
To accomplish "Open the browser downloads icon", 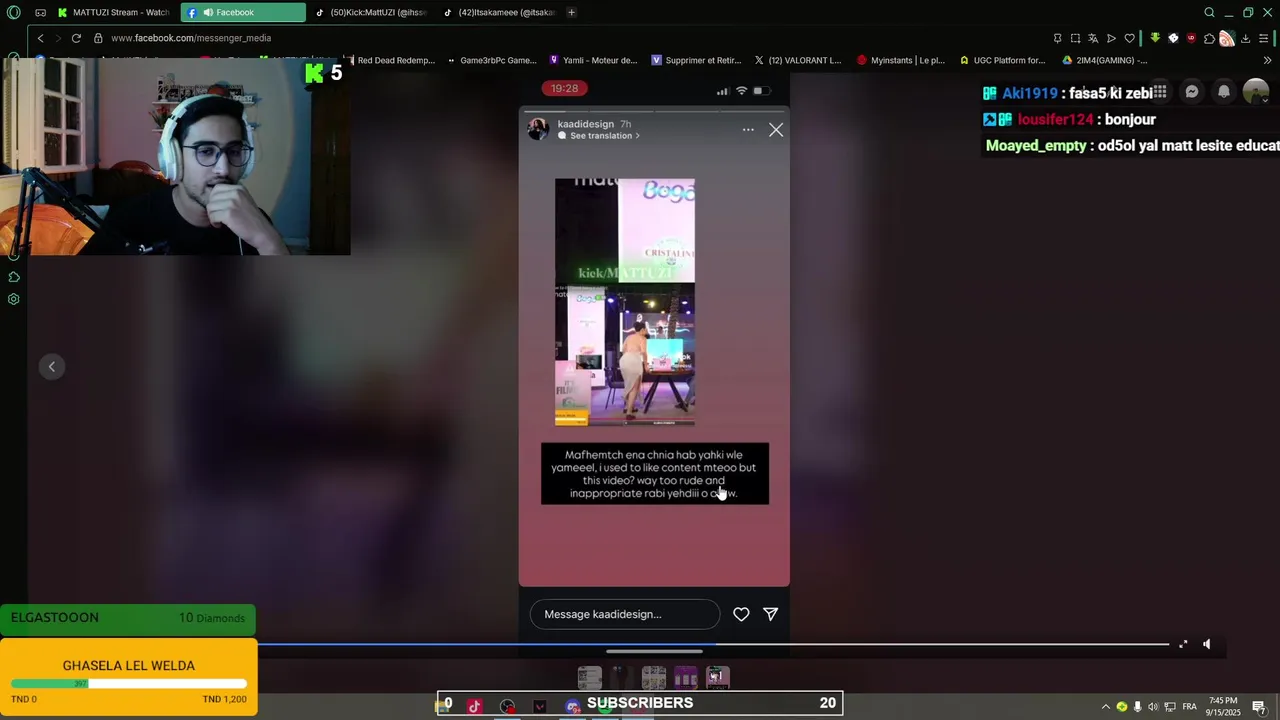I will tap(1245, 38).
